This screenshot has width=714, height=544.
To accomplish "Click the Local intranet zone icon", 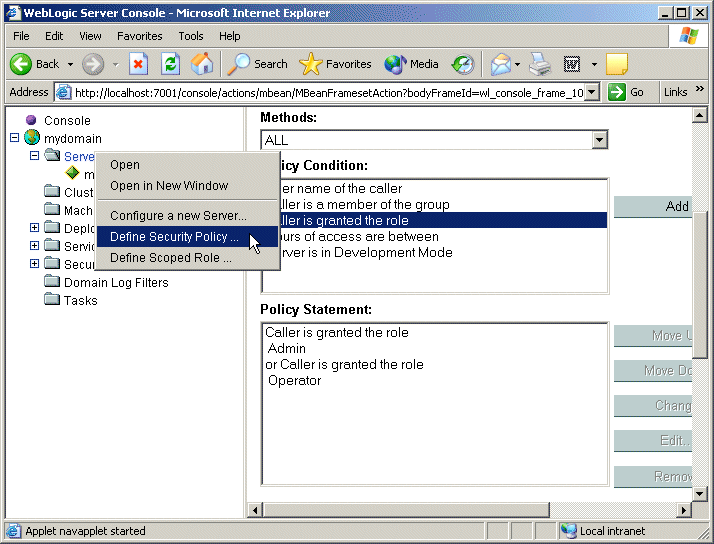I will (568, 531).
